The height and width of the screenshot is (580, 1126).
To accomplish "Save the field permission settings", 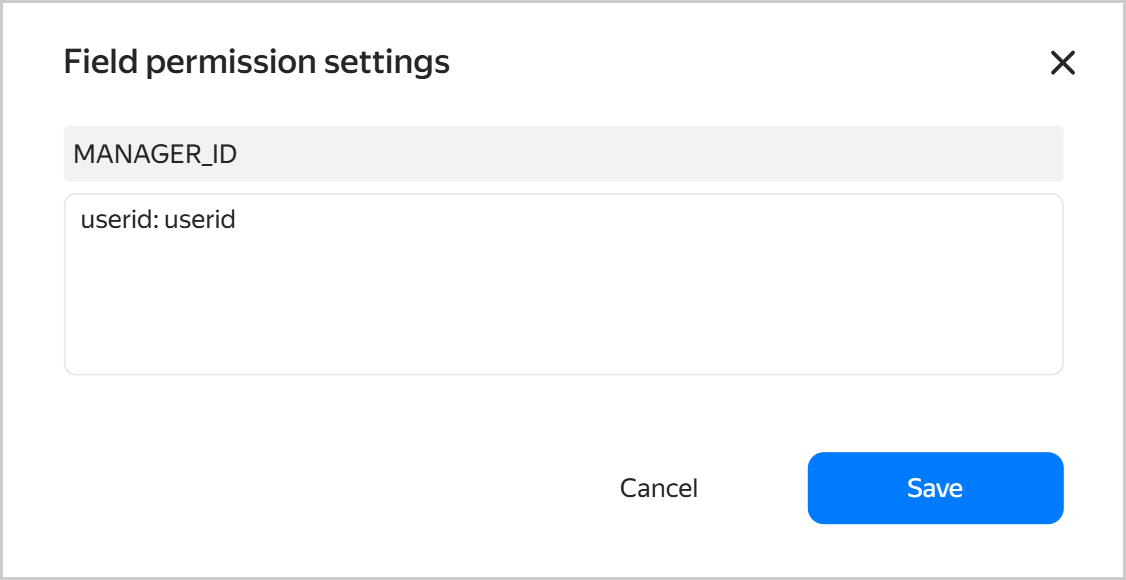I will [935, 488].
